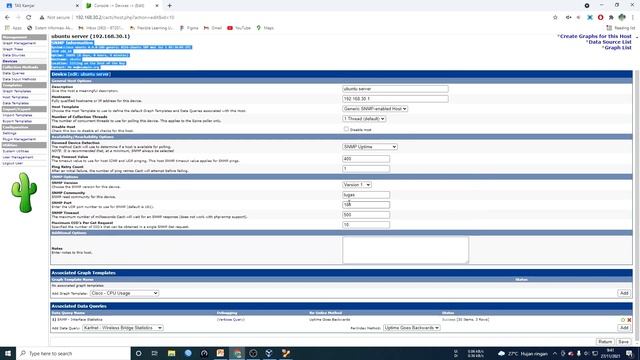
Task: Focus the SNMP Community field
Action: 366,195
